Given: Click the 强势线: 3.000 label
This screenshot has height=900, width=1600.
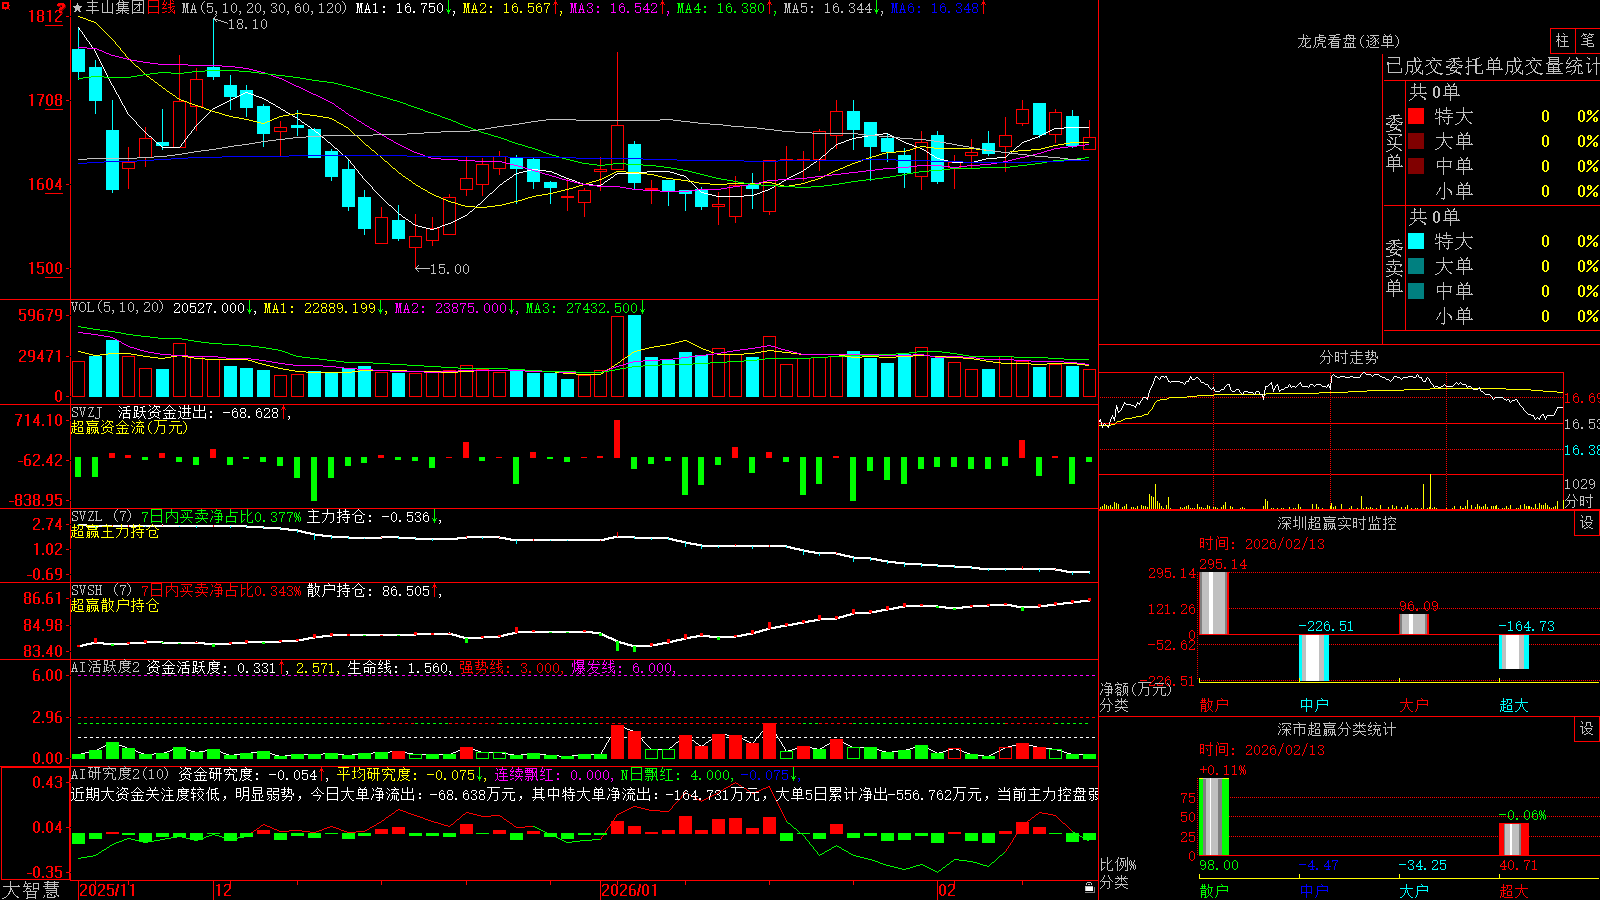Looking at the screenshot, I should tap(510, 667).
